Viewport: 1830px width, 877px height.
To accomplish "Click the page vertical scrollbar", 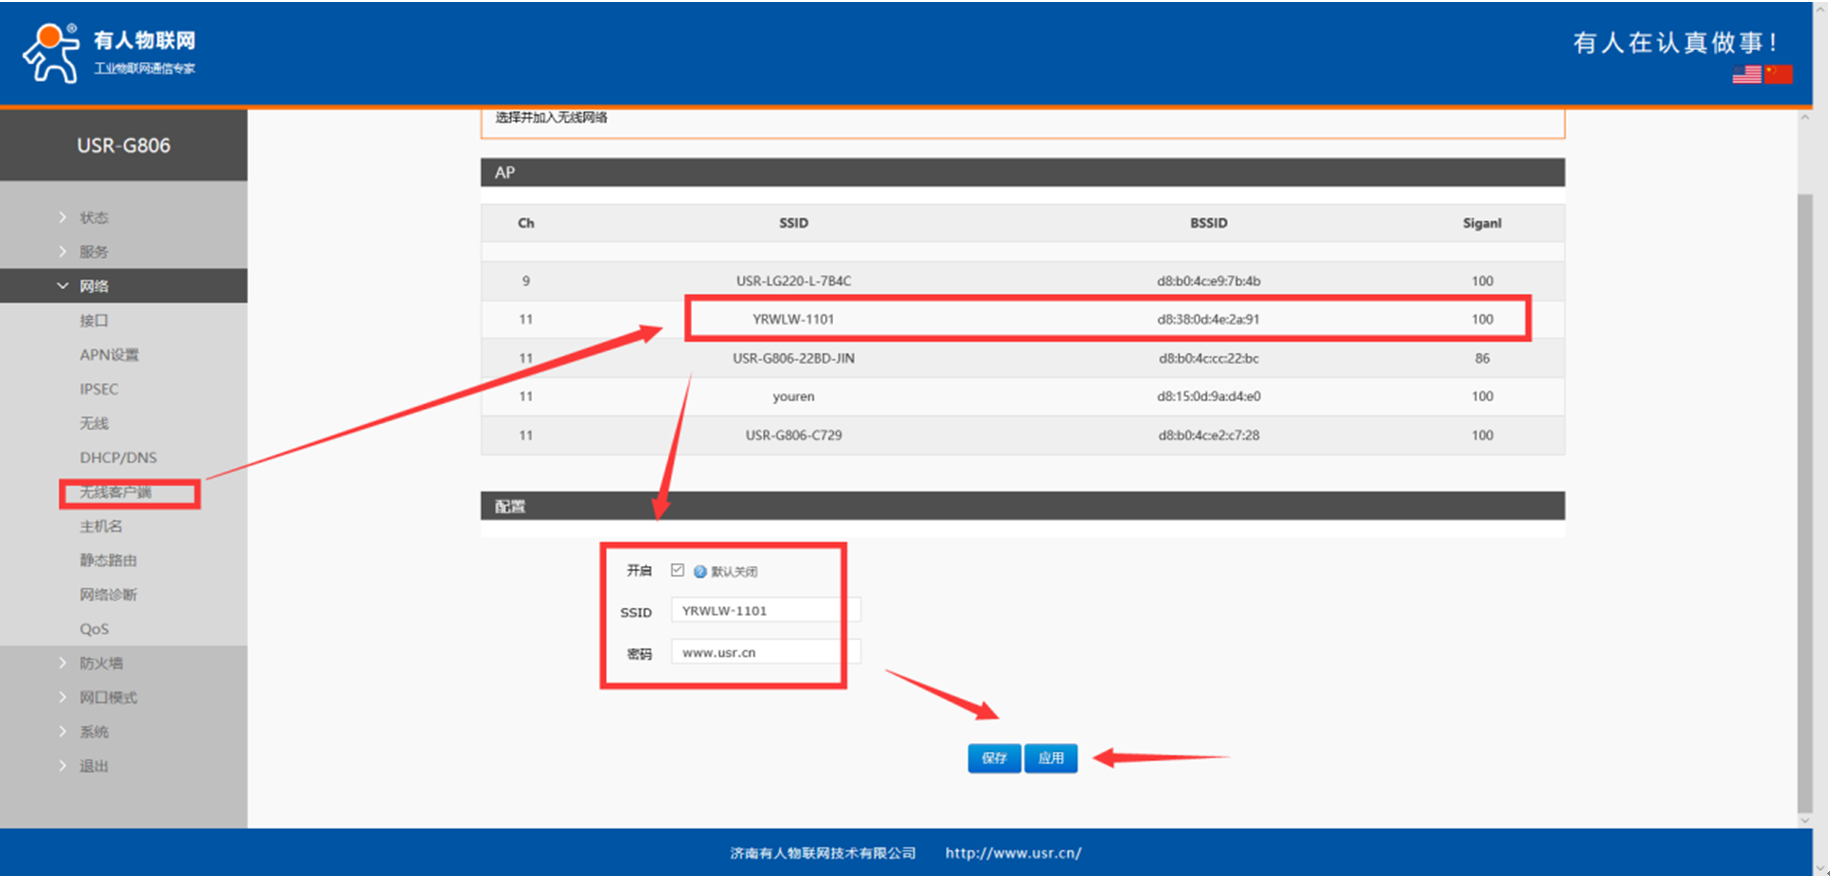I will click(x=1805, y=500).
